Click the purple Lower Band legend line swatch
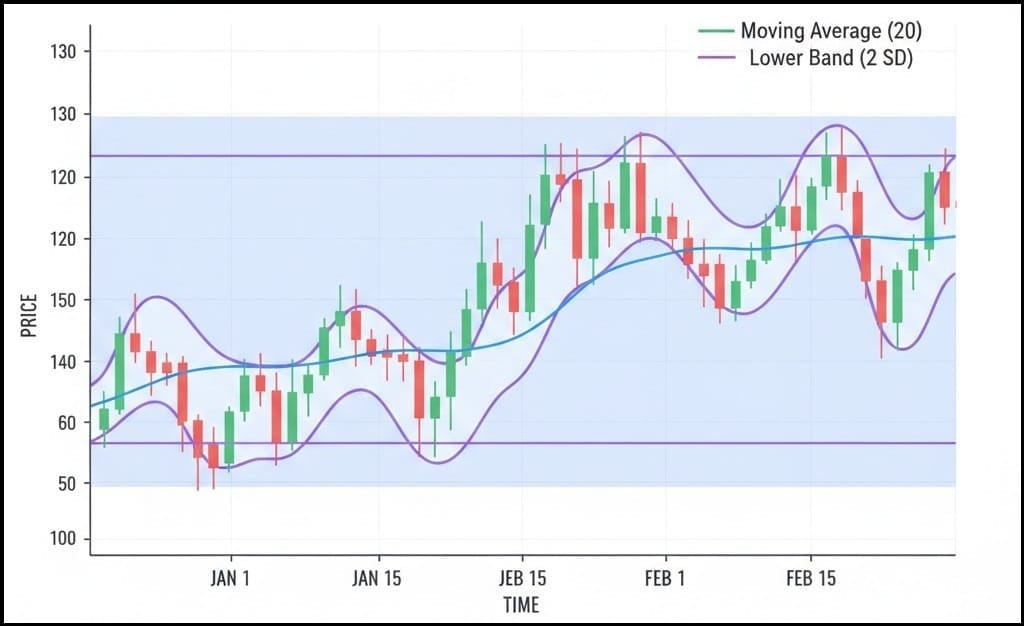Image resolution: width=1024 pixels, height=626 pixels. coord(714,59)
